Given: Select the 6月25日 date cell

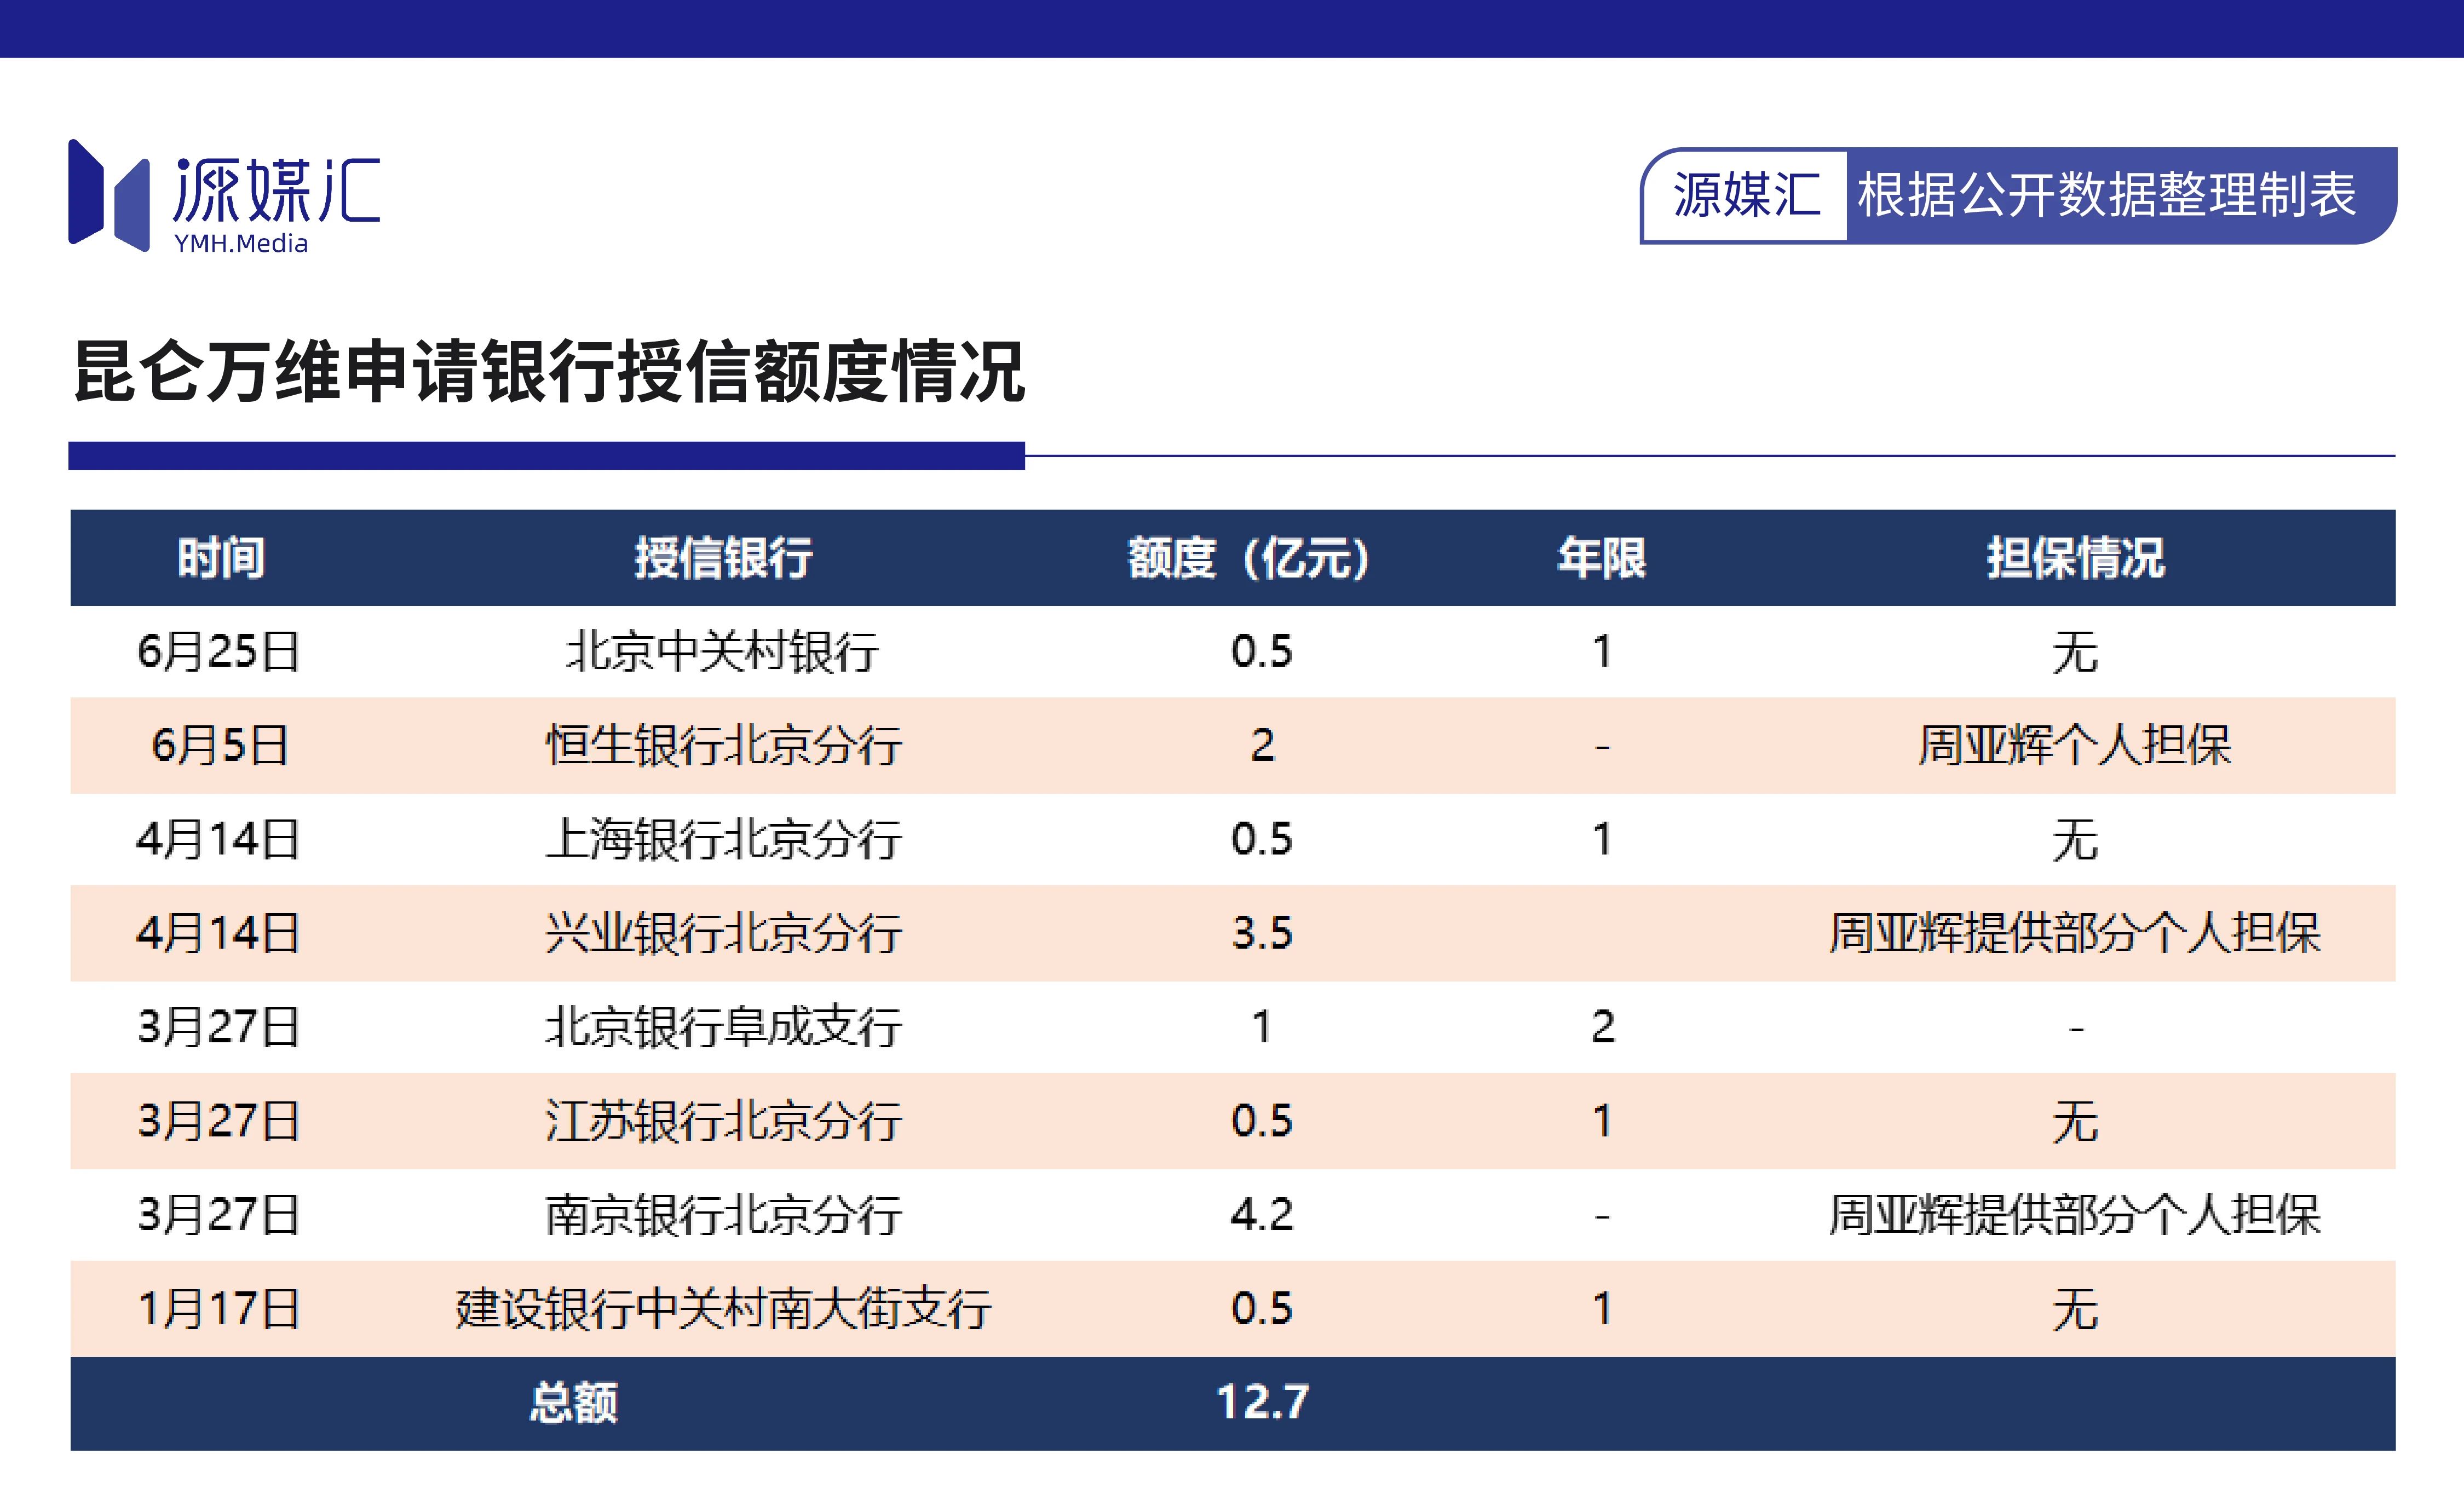Looking at the screenshot, I should [219, 652].
